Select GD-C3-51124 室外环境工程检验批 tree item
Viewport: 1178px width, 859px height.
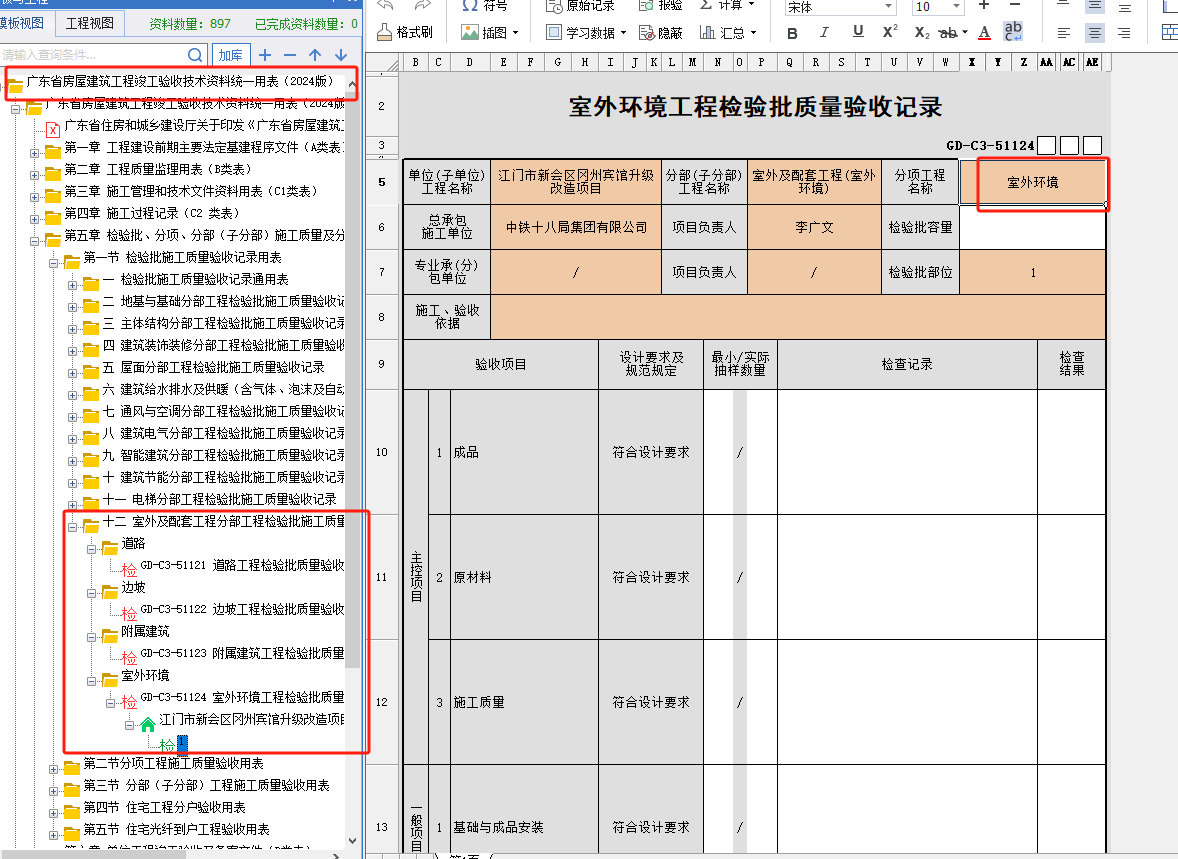[242, 697]
